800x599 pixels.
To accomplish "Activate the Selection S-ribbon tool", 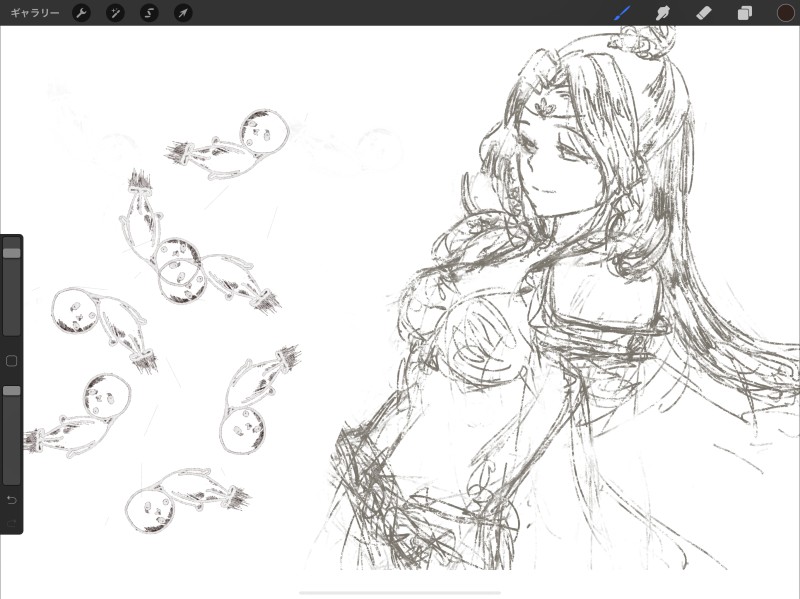I will (x=149, y=13).
